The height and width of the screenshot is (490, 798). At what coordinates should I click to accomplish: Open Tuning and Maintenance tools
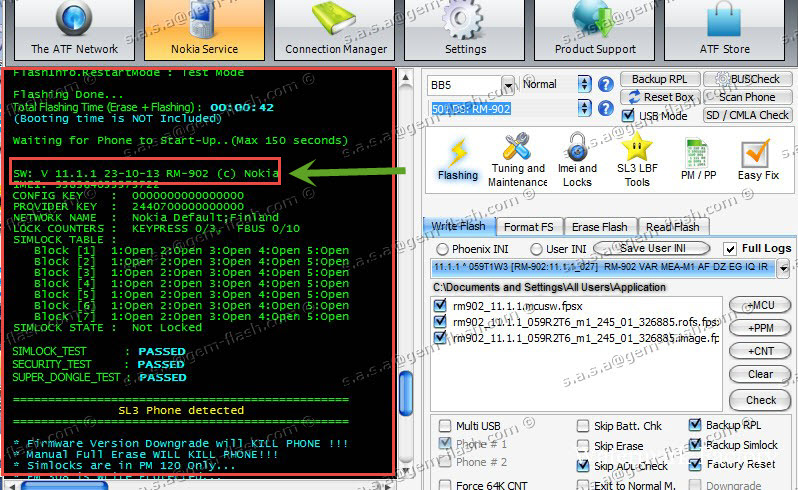coord(517,159)
